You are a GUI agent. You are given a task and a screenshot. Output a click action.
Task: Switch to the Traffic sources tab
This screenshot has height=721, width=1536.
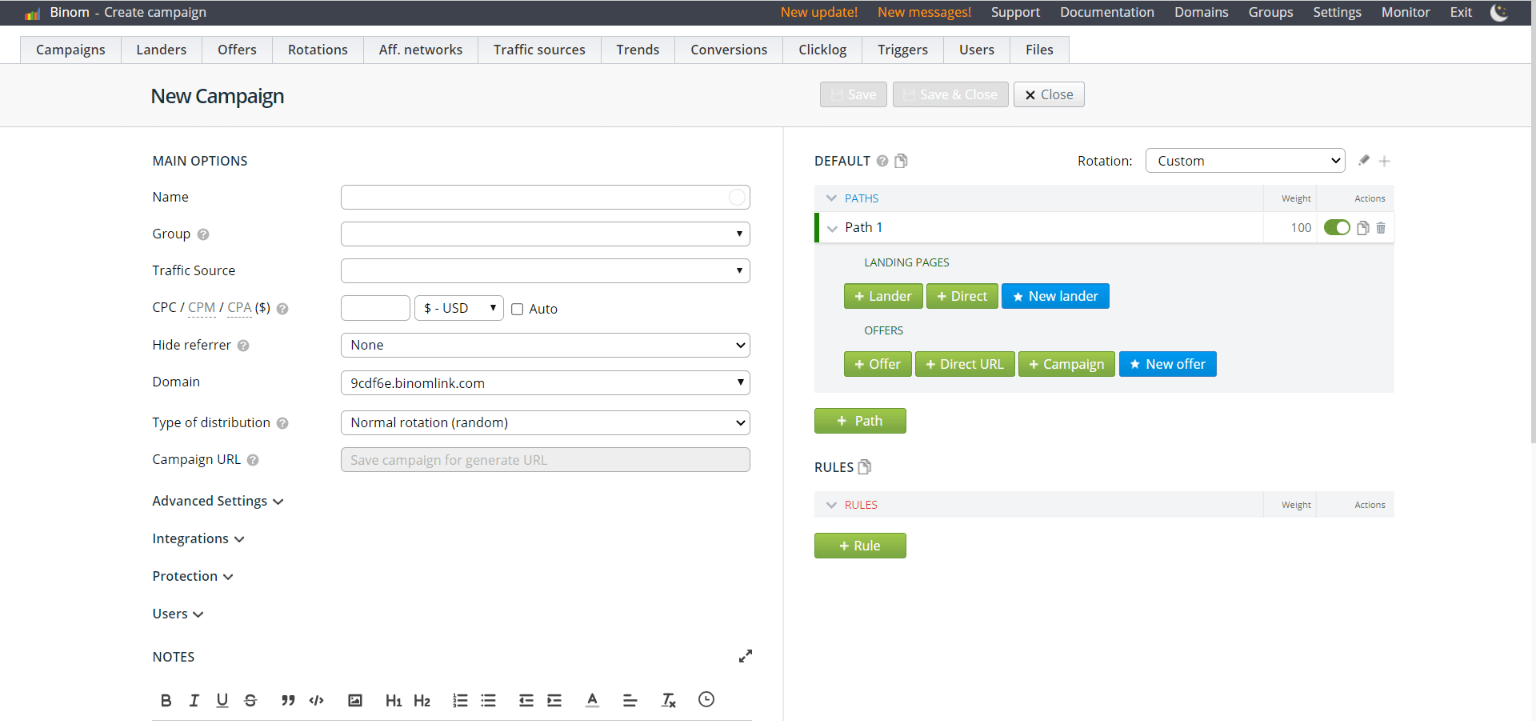(539, 50)
